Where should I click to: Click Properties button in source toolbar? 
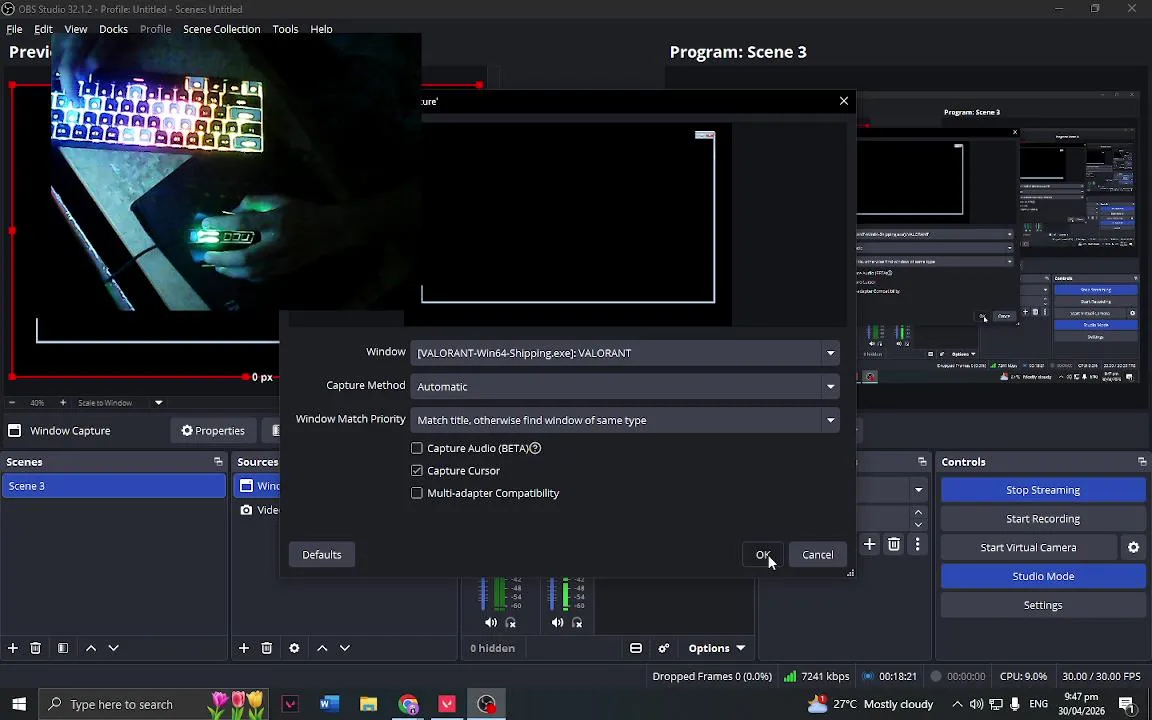[x=213, y=431]
